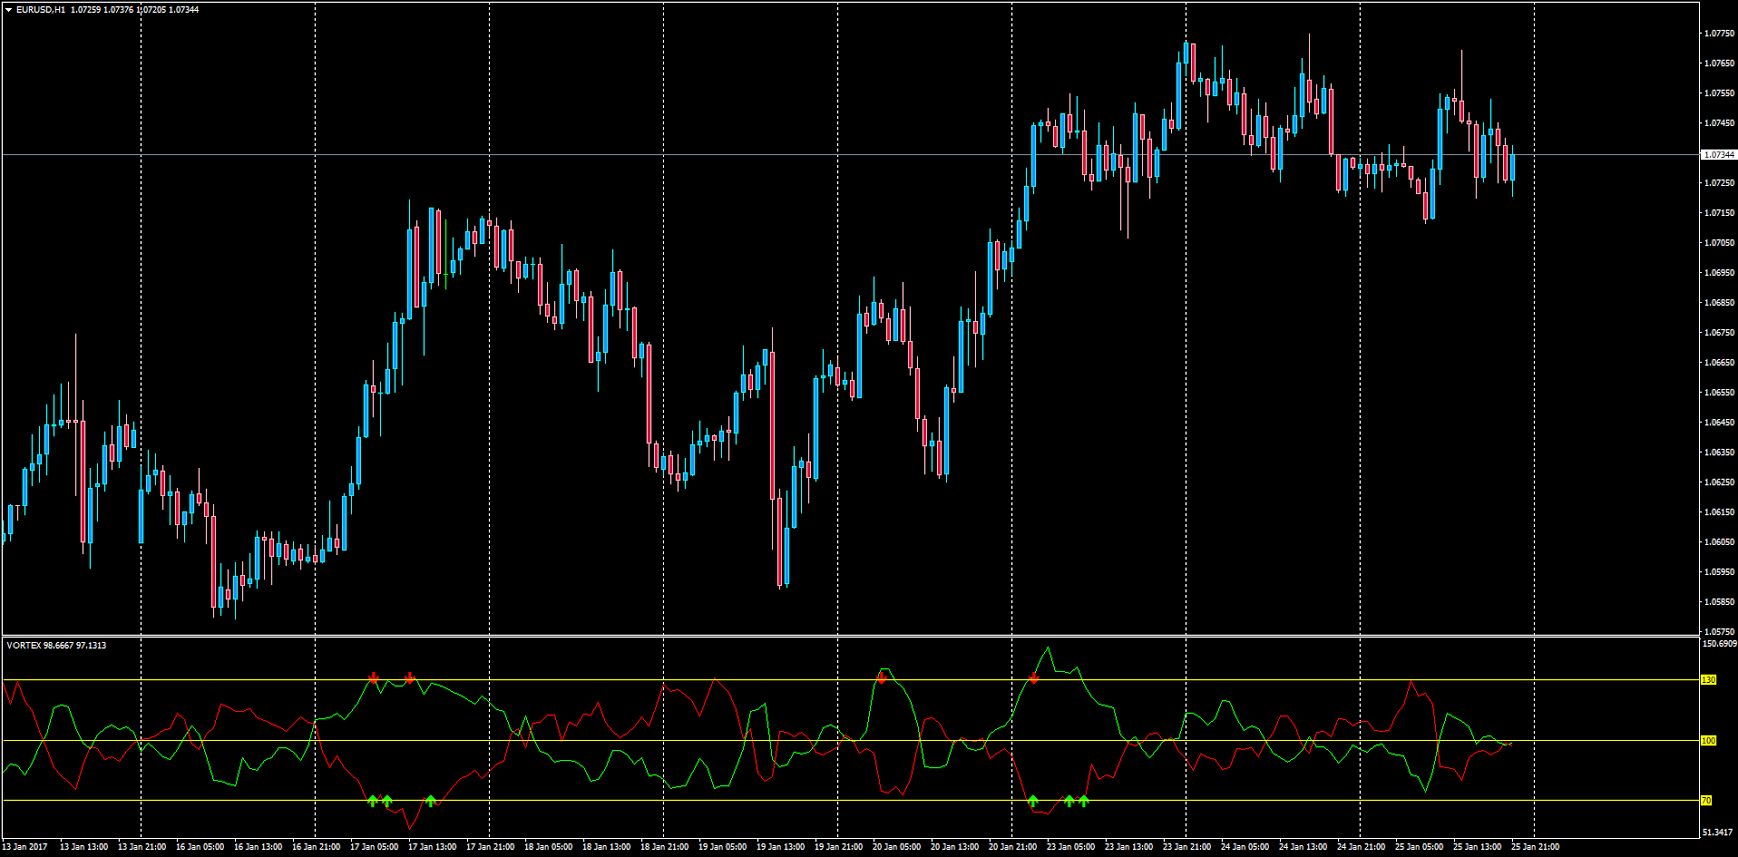Click the 1.07750 price axis label

[1719, 33]
